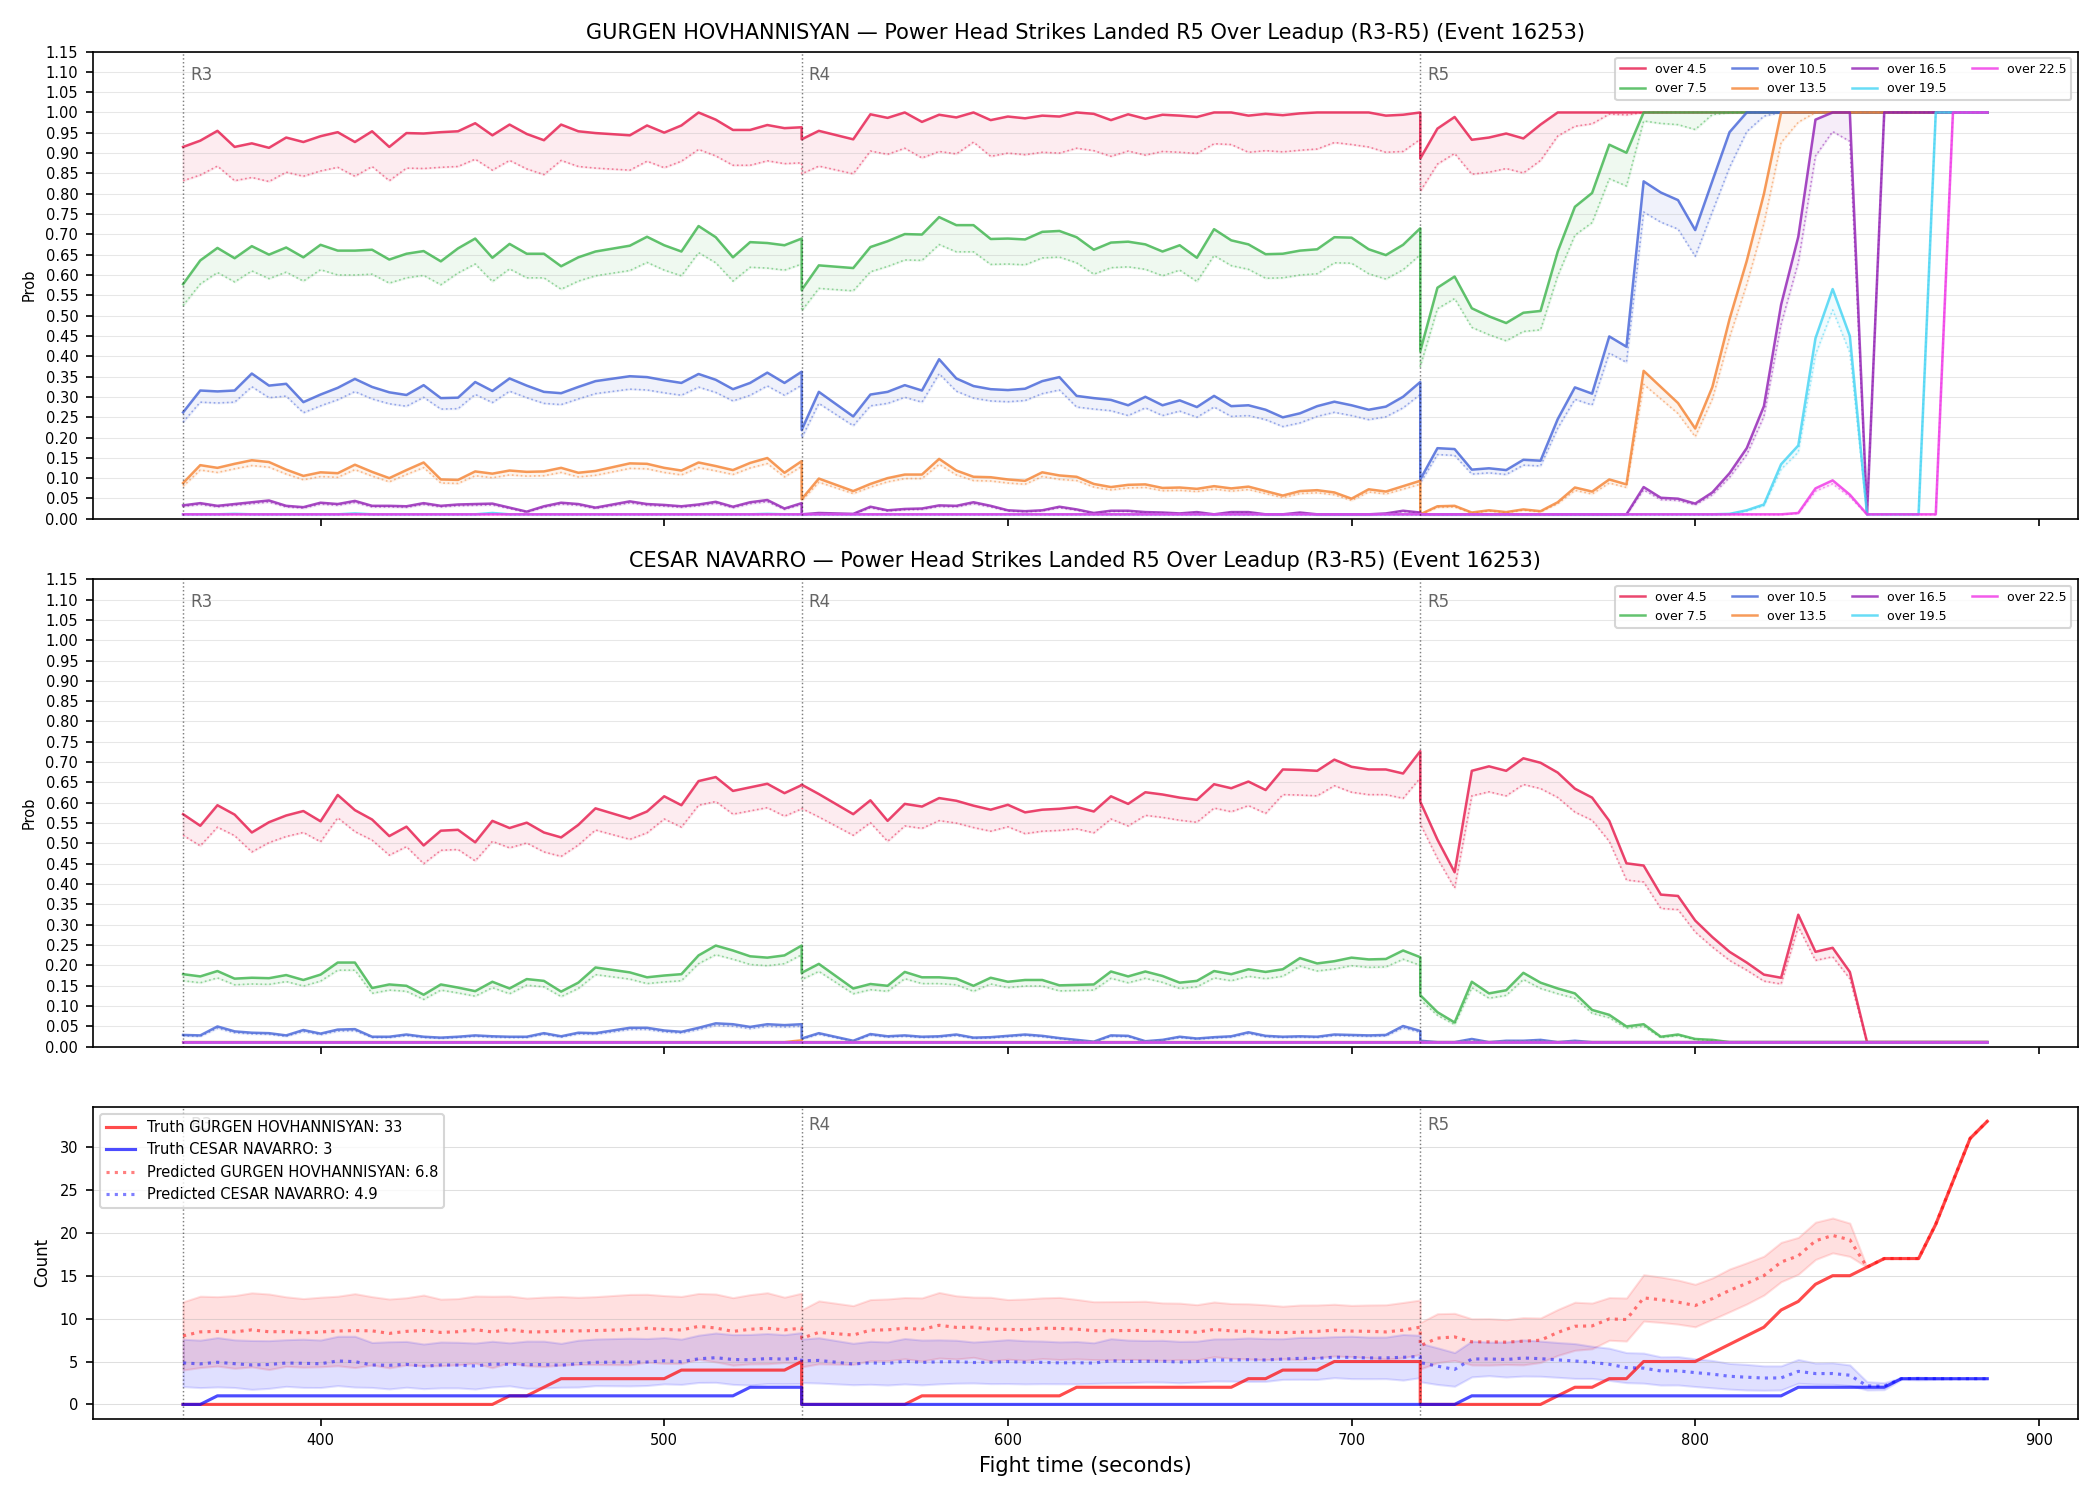
Task: Click the R4 round label in Hovhannisyan chart
Action: [819, 74]
